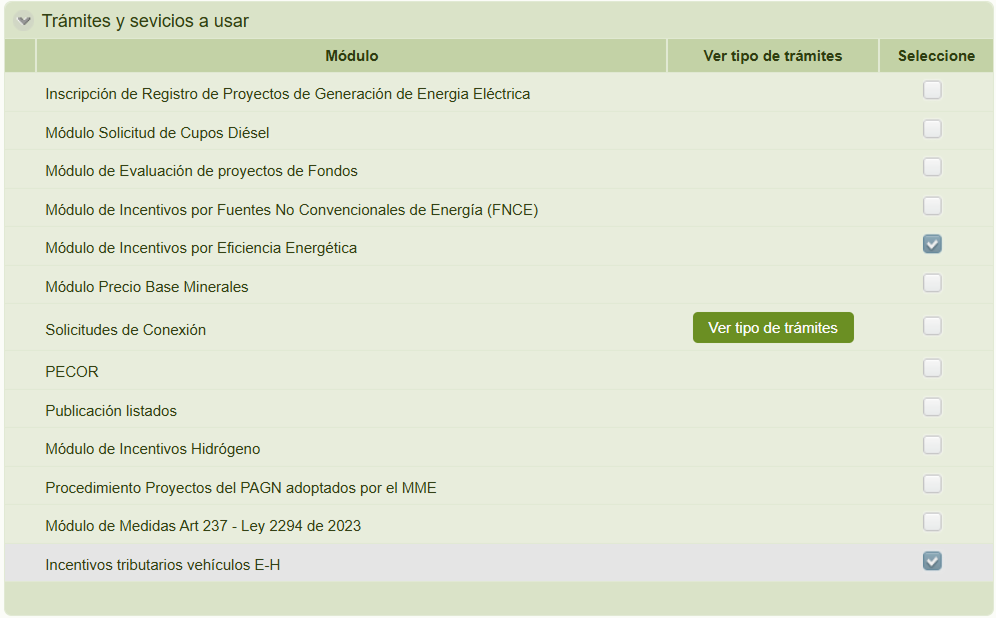Screen dimensions: 996x618
Task: Uncheck Incentivos tributarios vehículos E-H
Action: tap(932, 561)
